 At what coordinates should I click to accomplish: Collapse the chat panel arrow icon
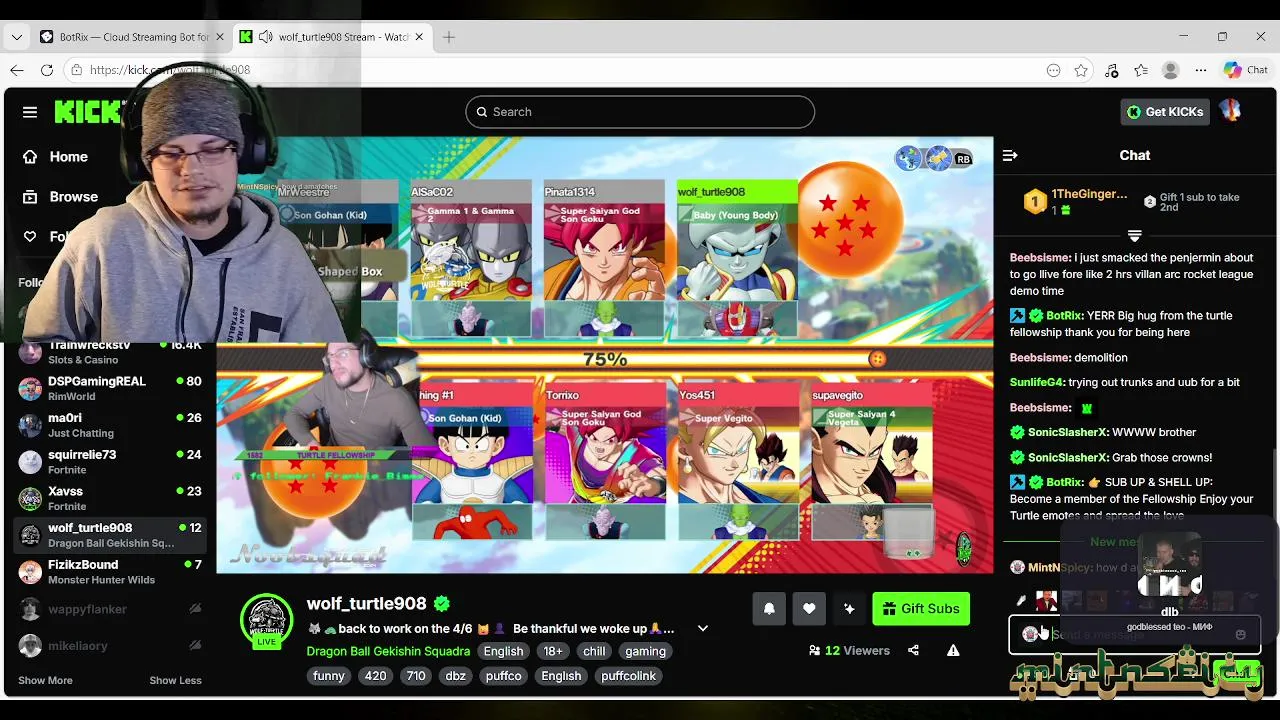point(1010,155)
